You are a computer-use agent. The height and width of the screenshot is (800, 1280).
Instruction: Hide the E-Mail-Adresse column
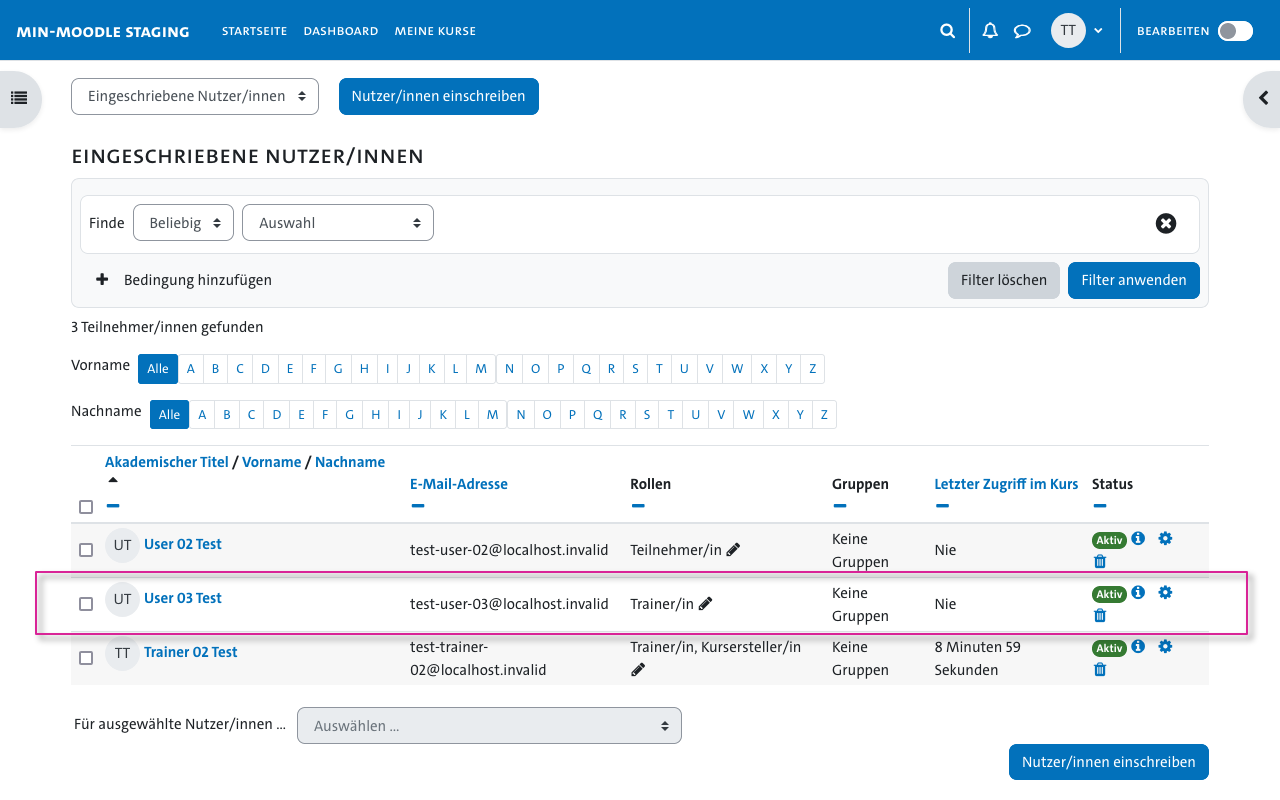point(417,505)
